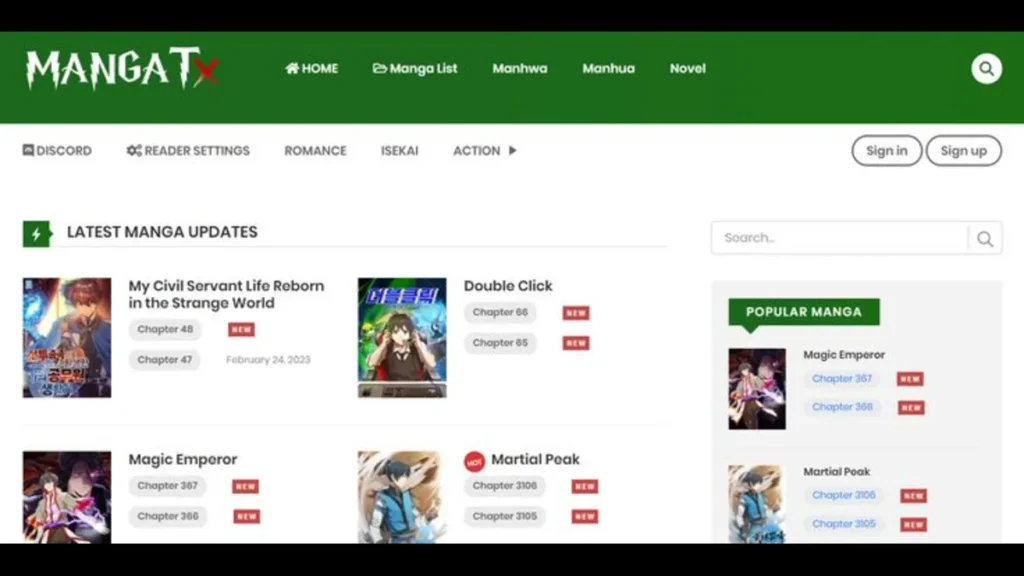The image size is (1024, 576).
Task: Click the POPULAR MANGA heading tab
Action: point(804,312)
